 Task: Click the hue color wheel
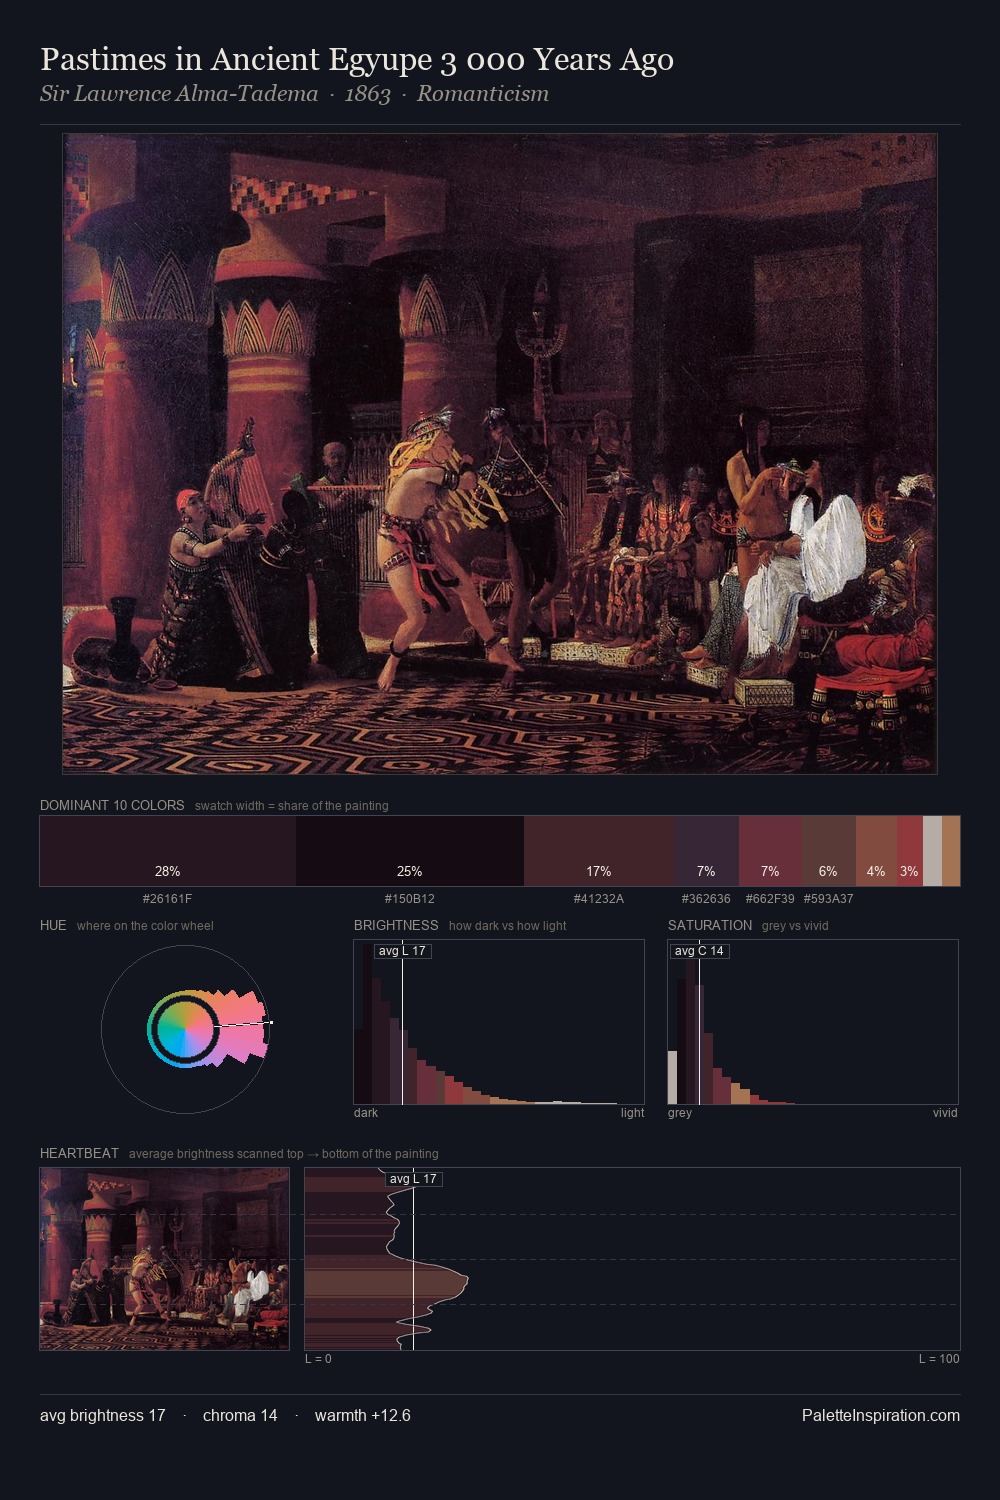[x=185, y=1029]
